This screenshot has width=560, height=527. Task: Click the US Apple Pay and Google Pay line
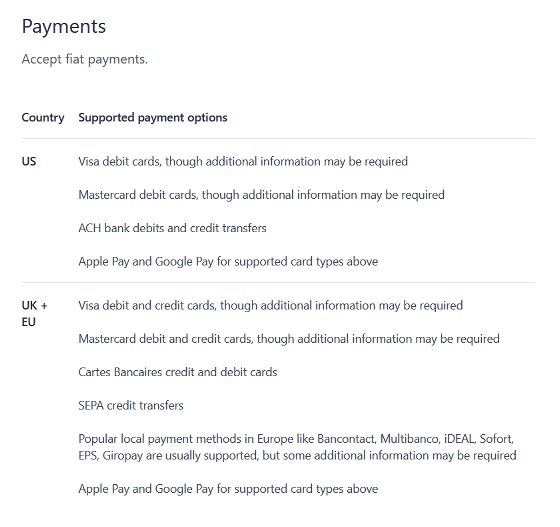click(x=228, y=262)
